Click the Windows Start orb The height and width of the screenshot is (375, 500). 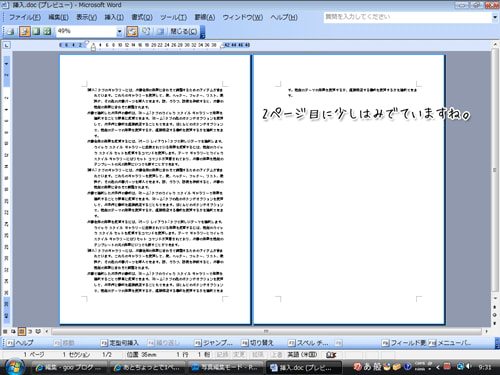(14, 367)
